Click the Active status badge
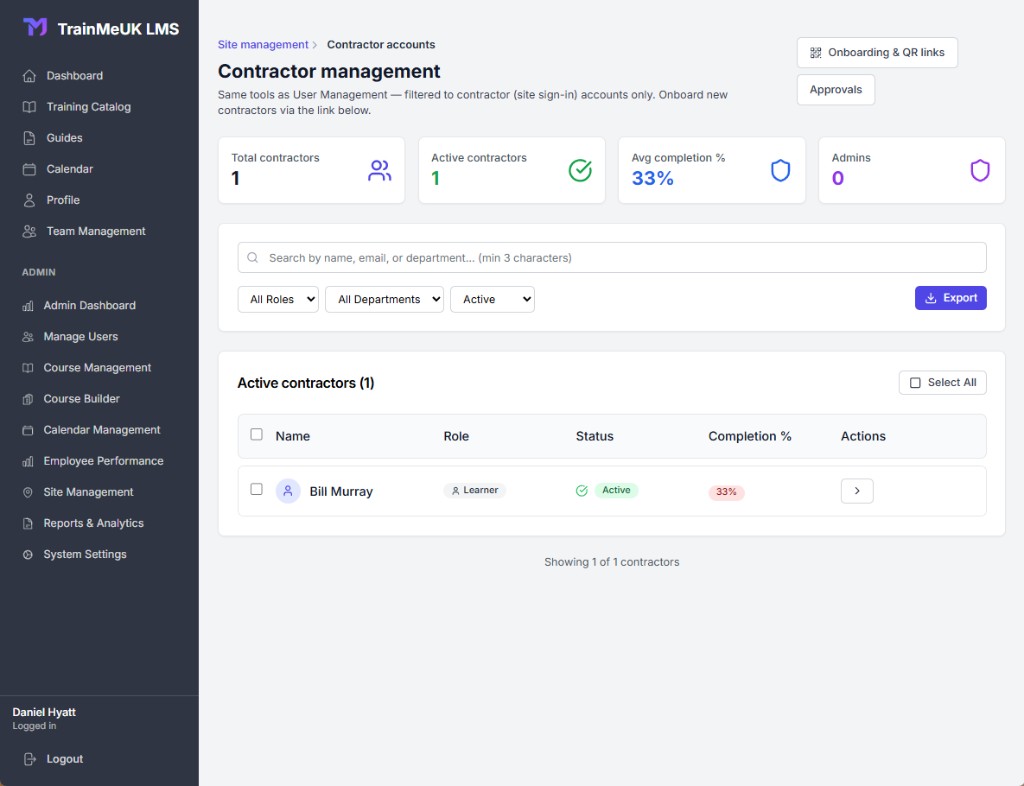The image size is (1024, 786). 616,490
